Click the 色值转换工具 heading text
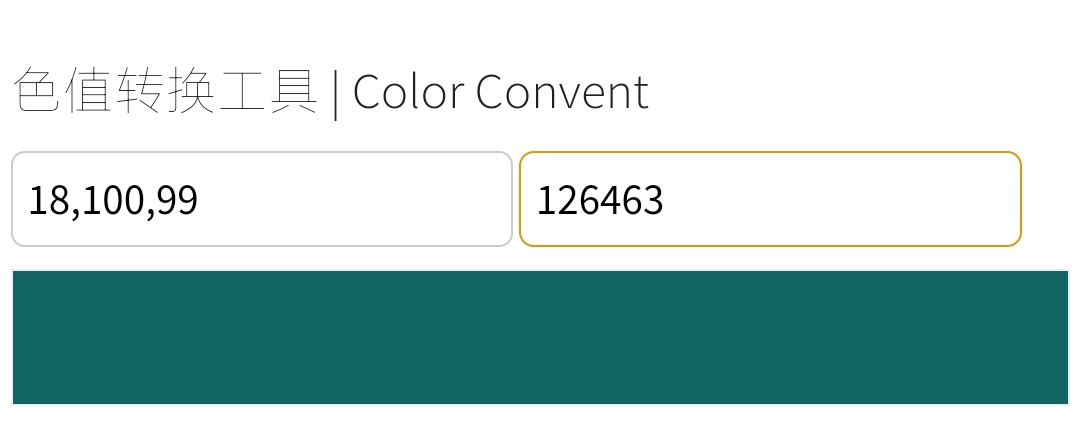This screenshot has height=441, width=1080. point(165,92)
